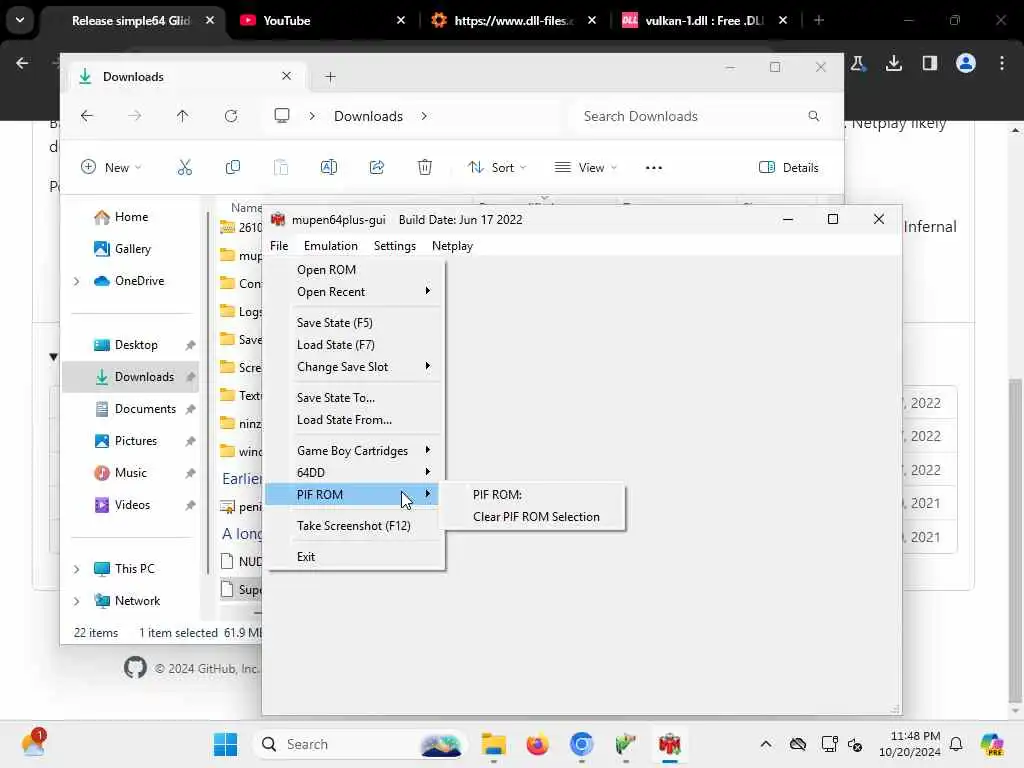Select Take Screenshot (F12)
The height and width of the screenshot is (768, 1024).
[356, 526]
